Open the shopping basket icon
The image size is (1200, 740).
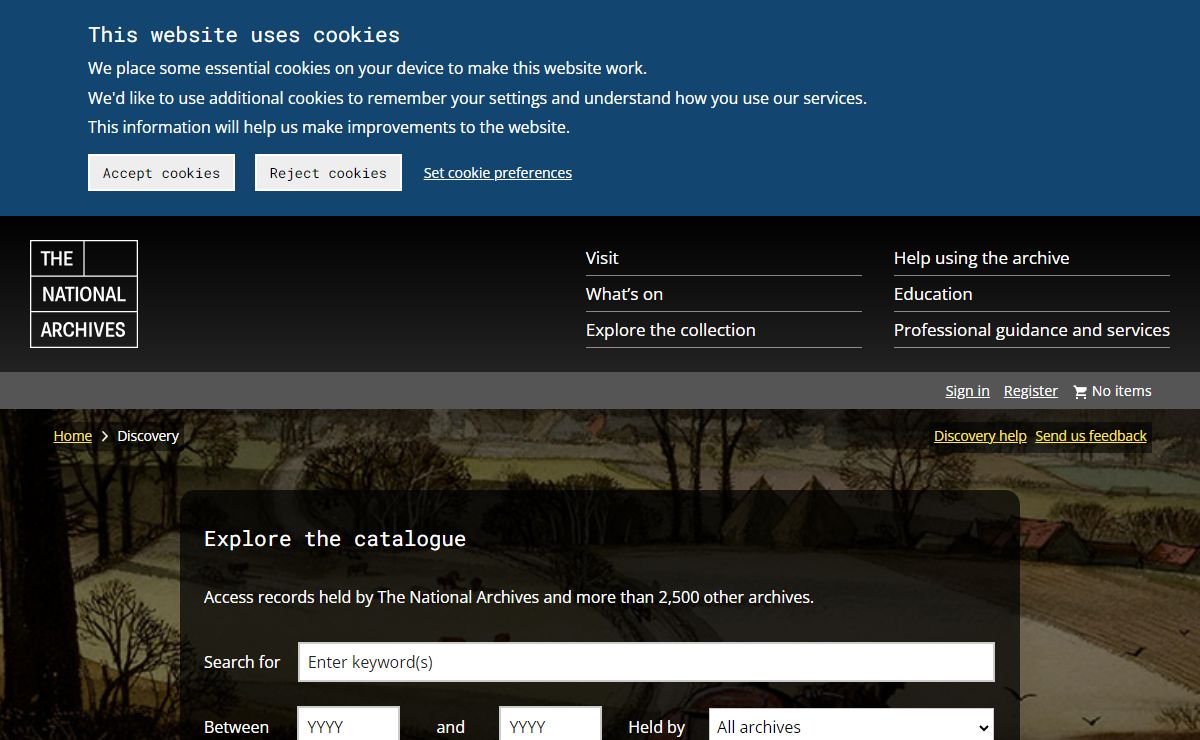(1080, 392)
